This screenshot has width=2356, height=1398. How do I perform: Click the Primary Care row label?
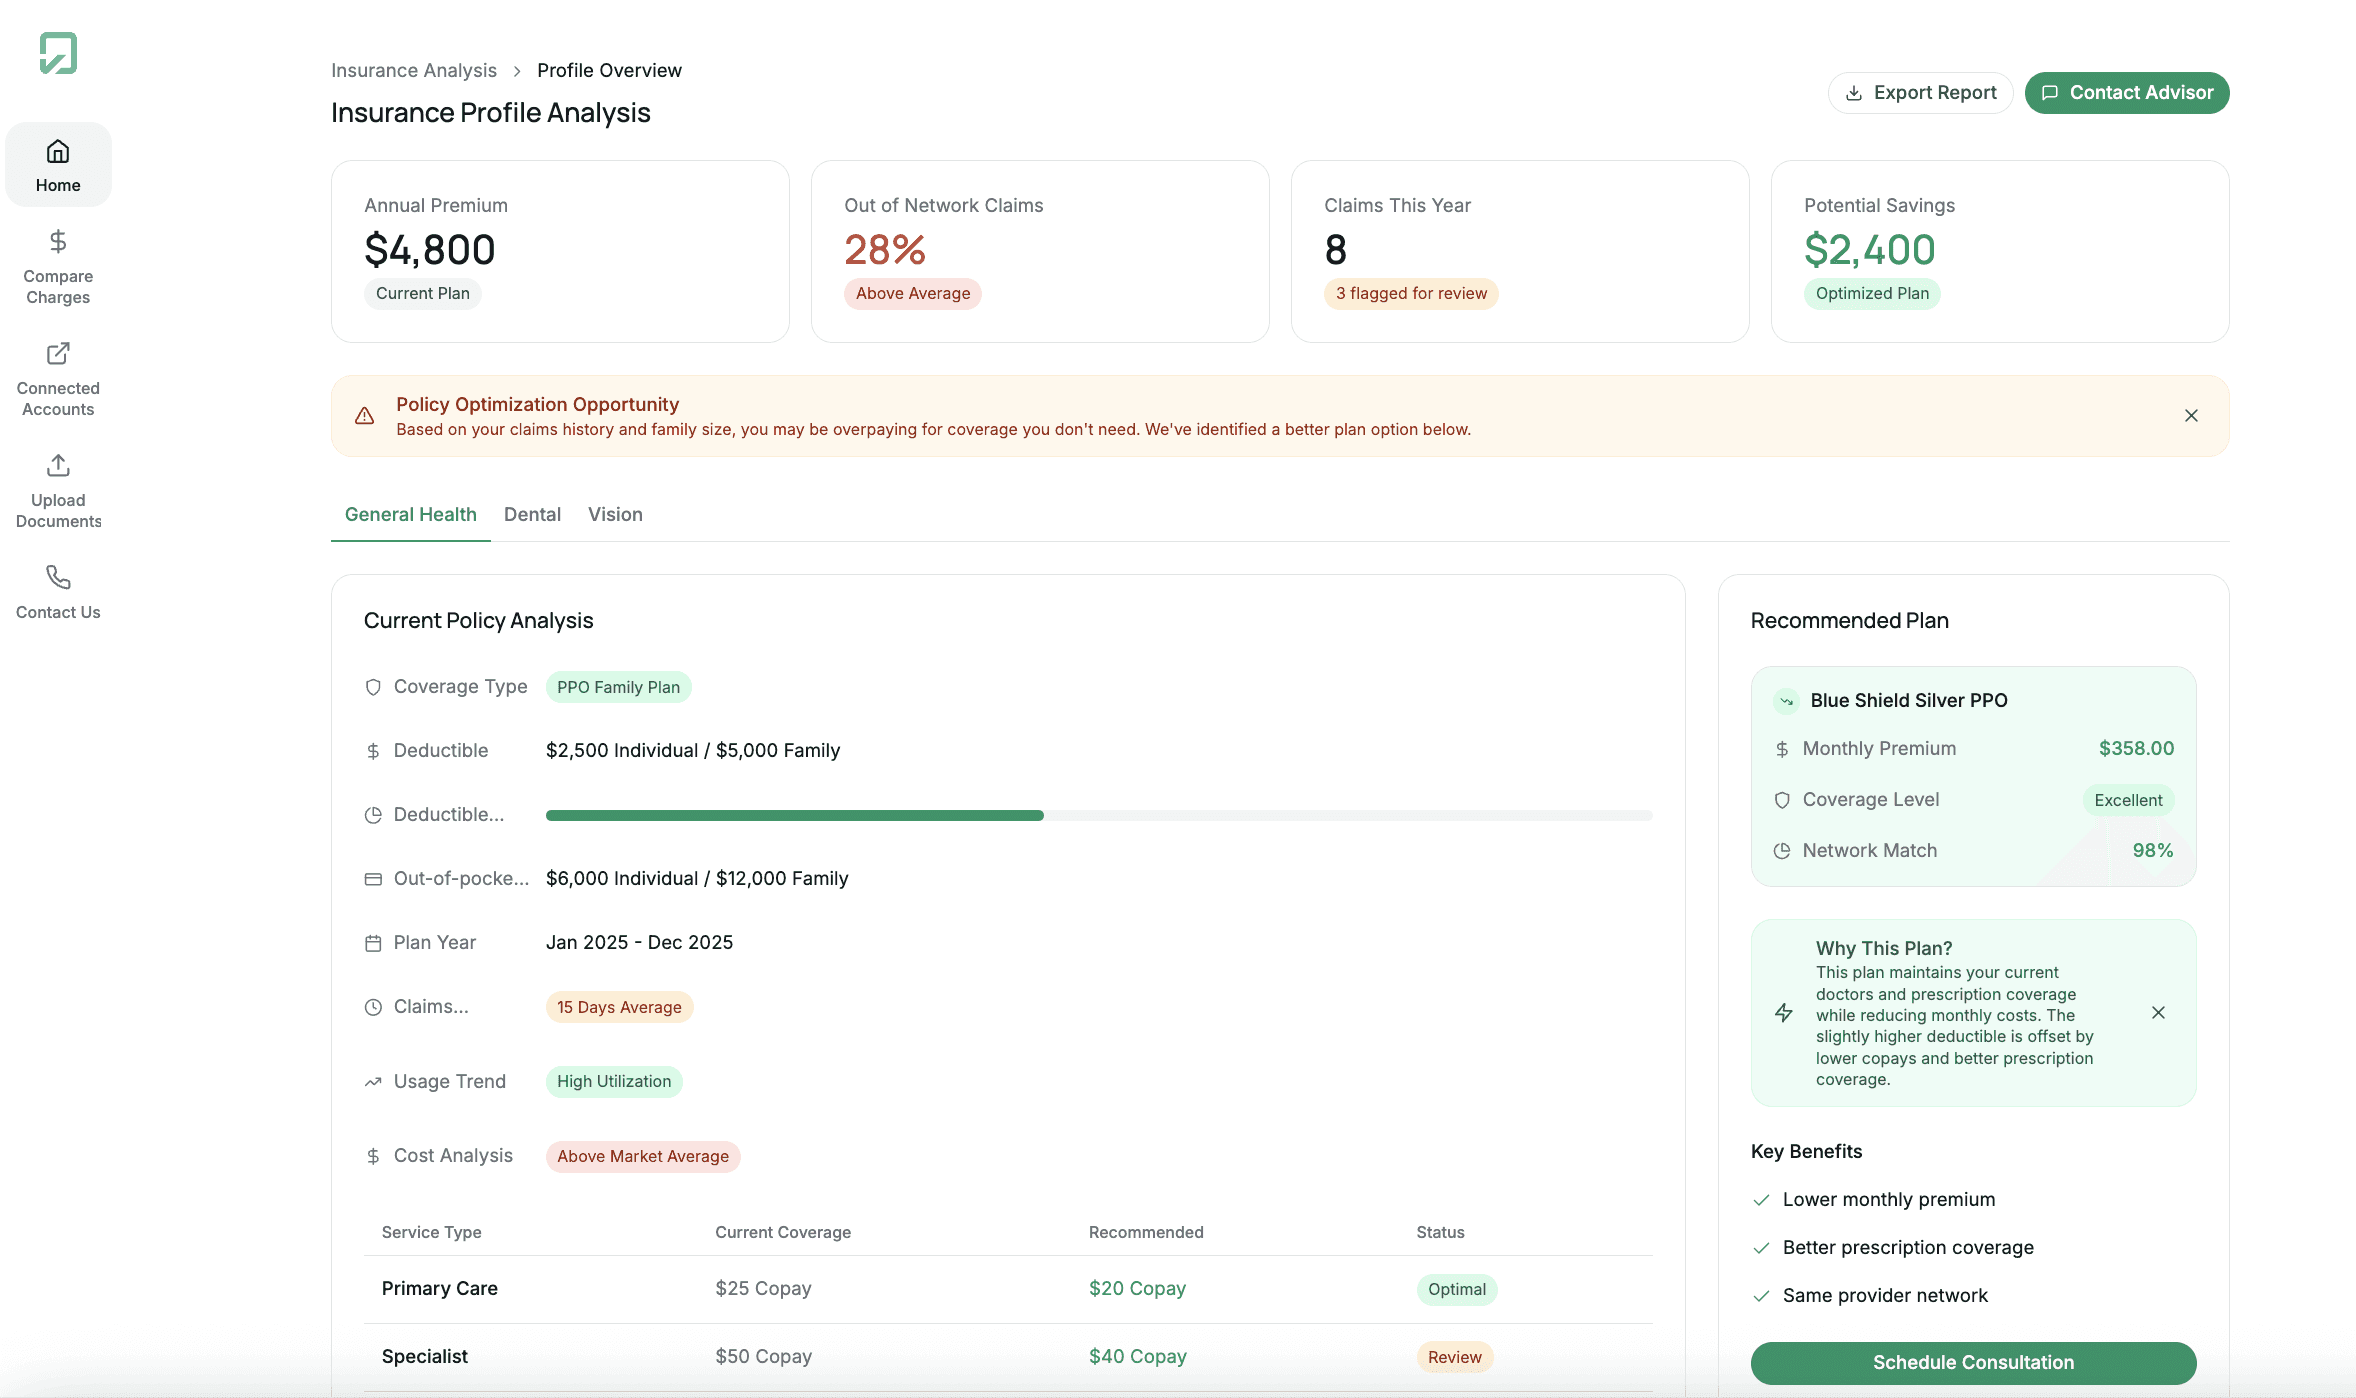coord(440,1289)
